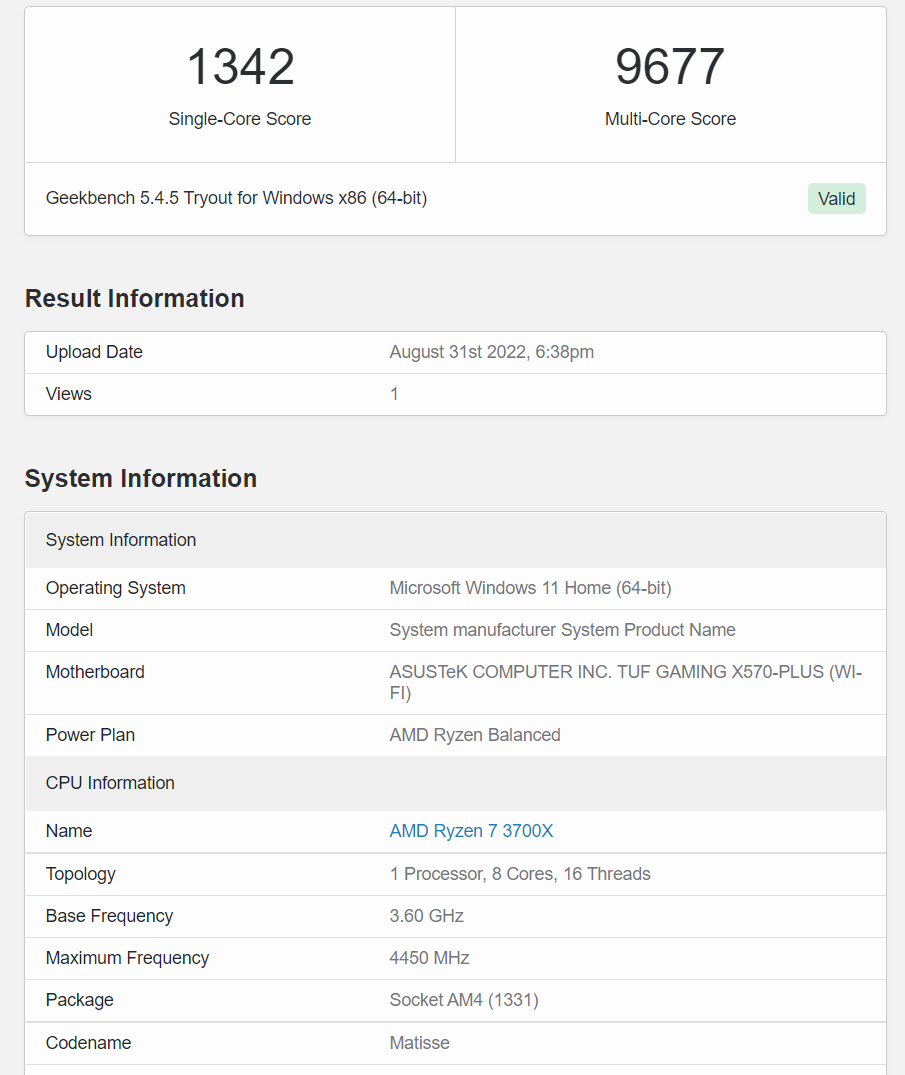Select the Microsoft Windows 11 Home text
The height and width of the screenshot is (1075, 905).
(530, 588)
